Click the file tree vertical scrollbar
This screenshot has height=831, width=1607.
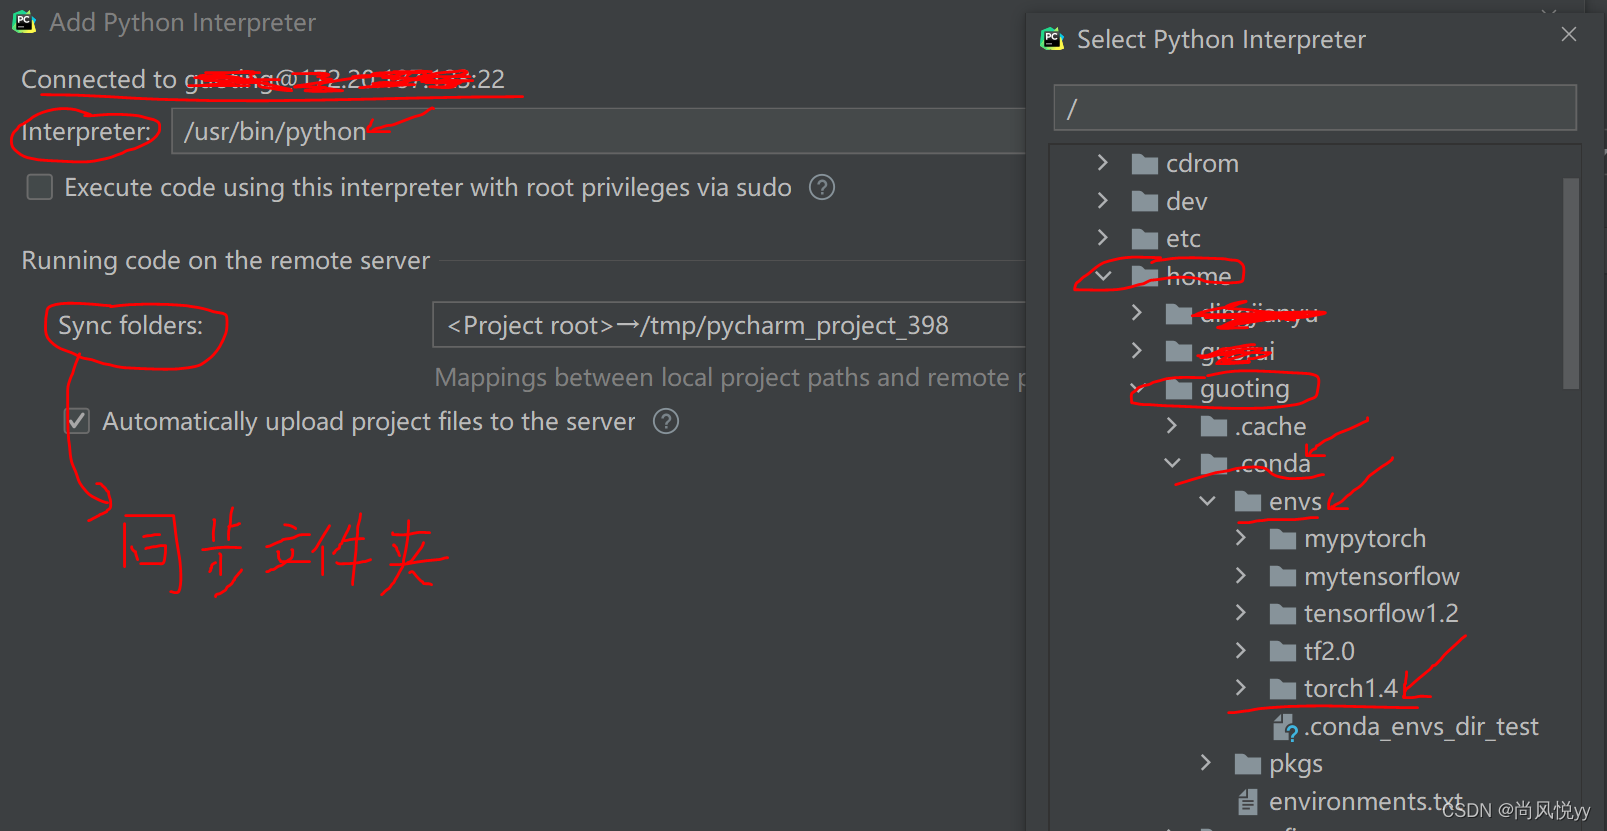[x=1570, y=283]
